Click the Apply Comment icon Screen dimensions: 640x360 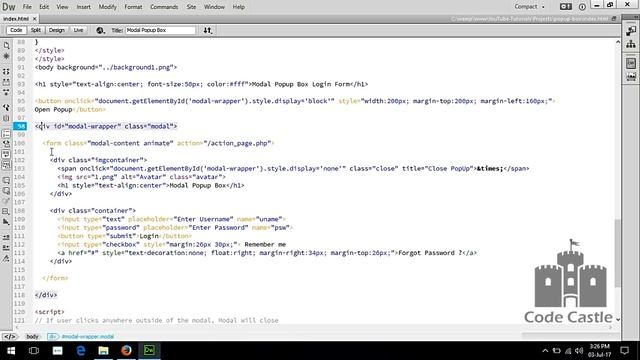pos(6,180)
